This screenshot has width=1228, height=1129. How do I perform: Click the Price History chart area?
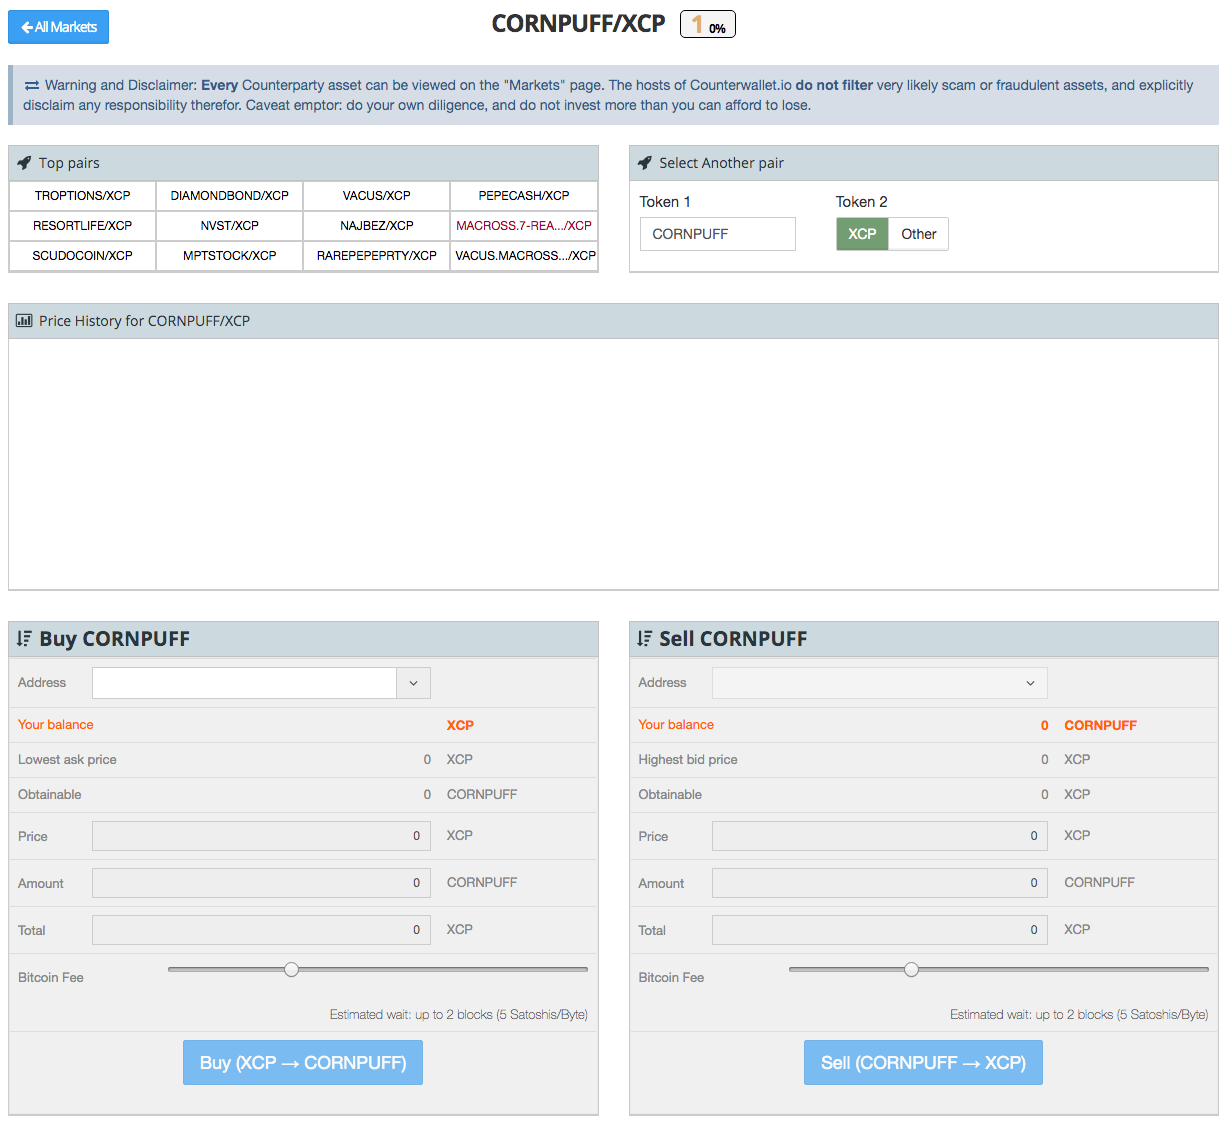613,464
